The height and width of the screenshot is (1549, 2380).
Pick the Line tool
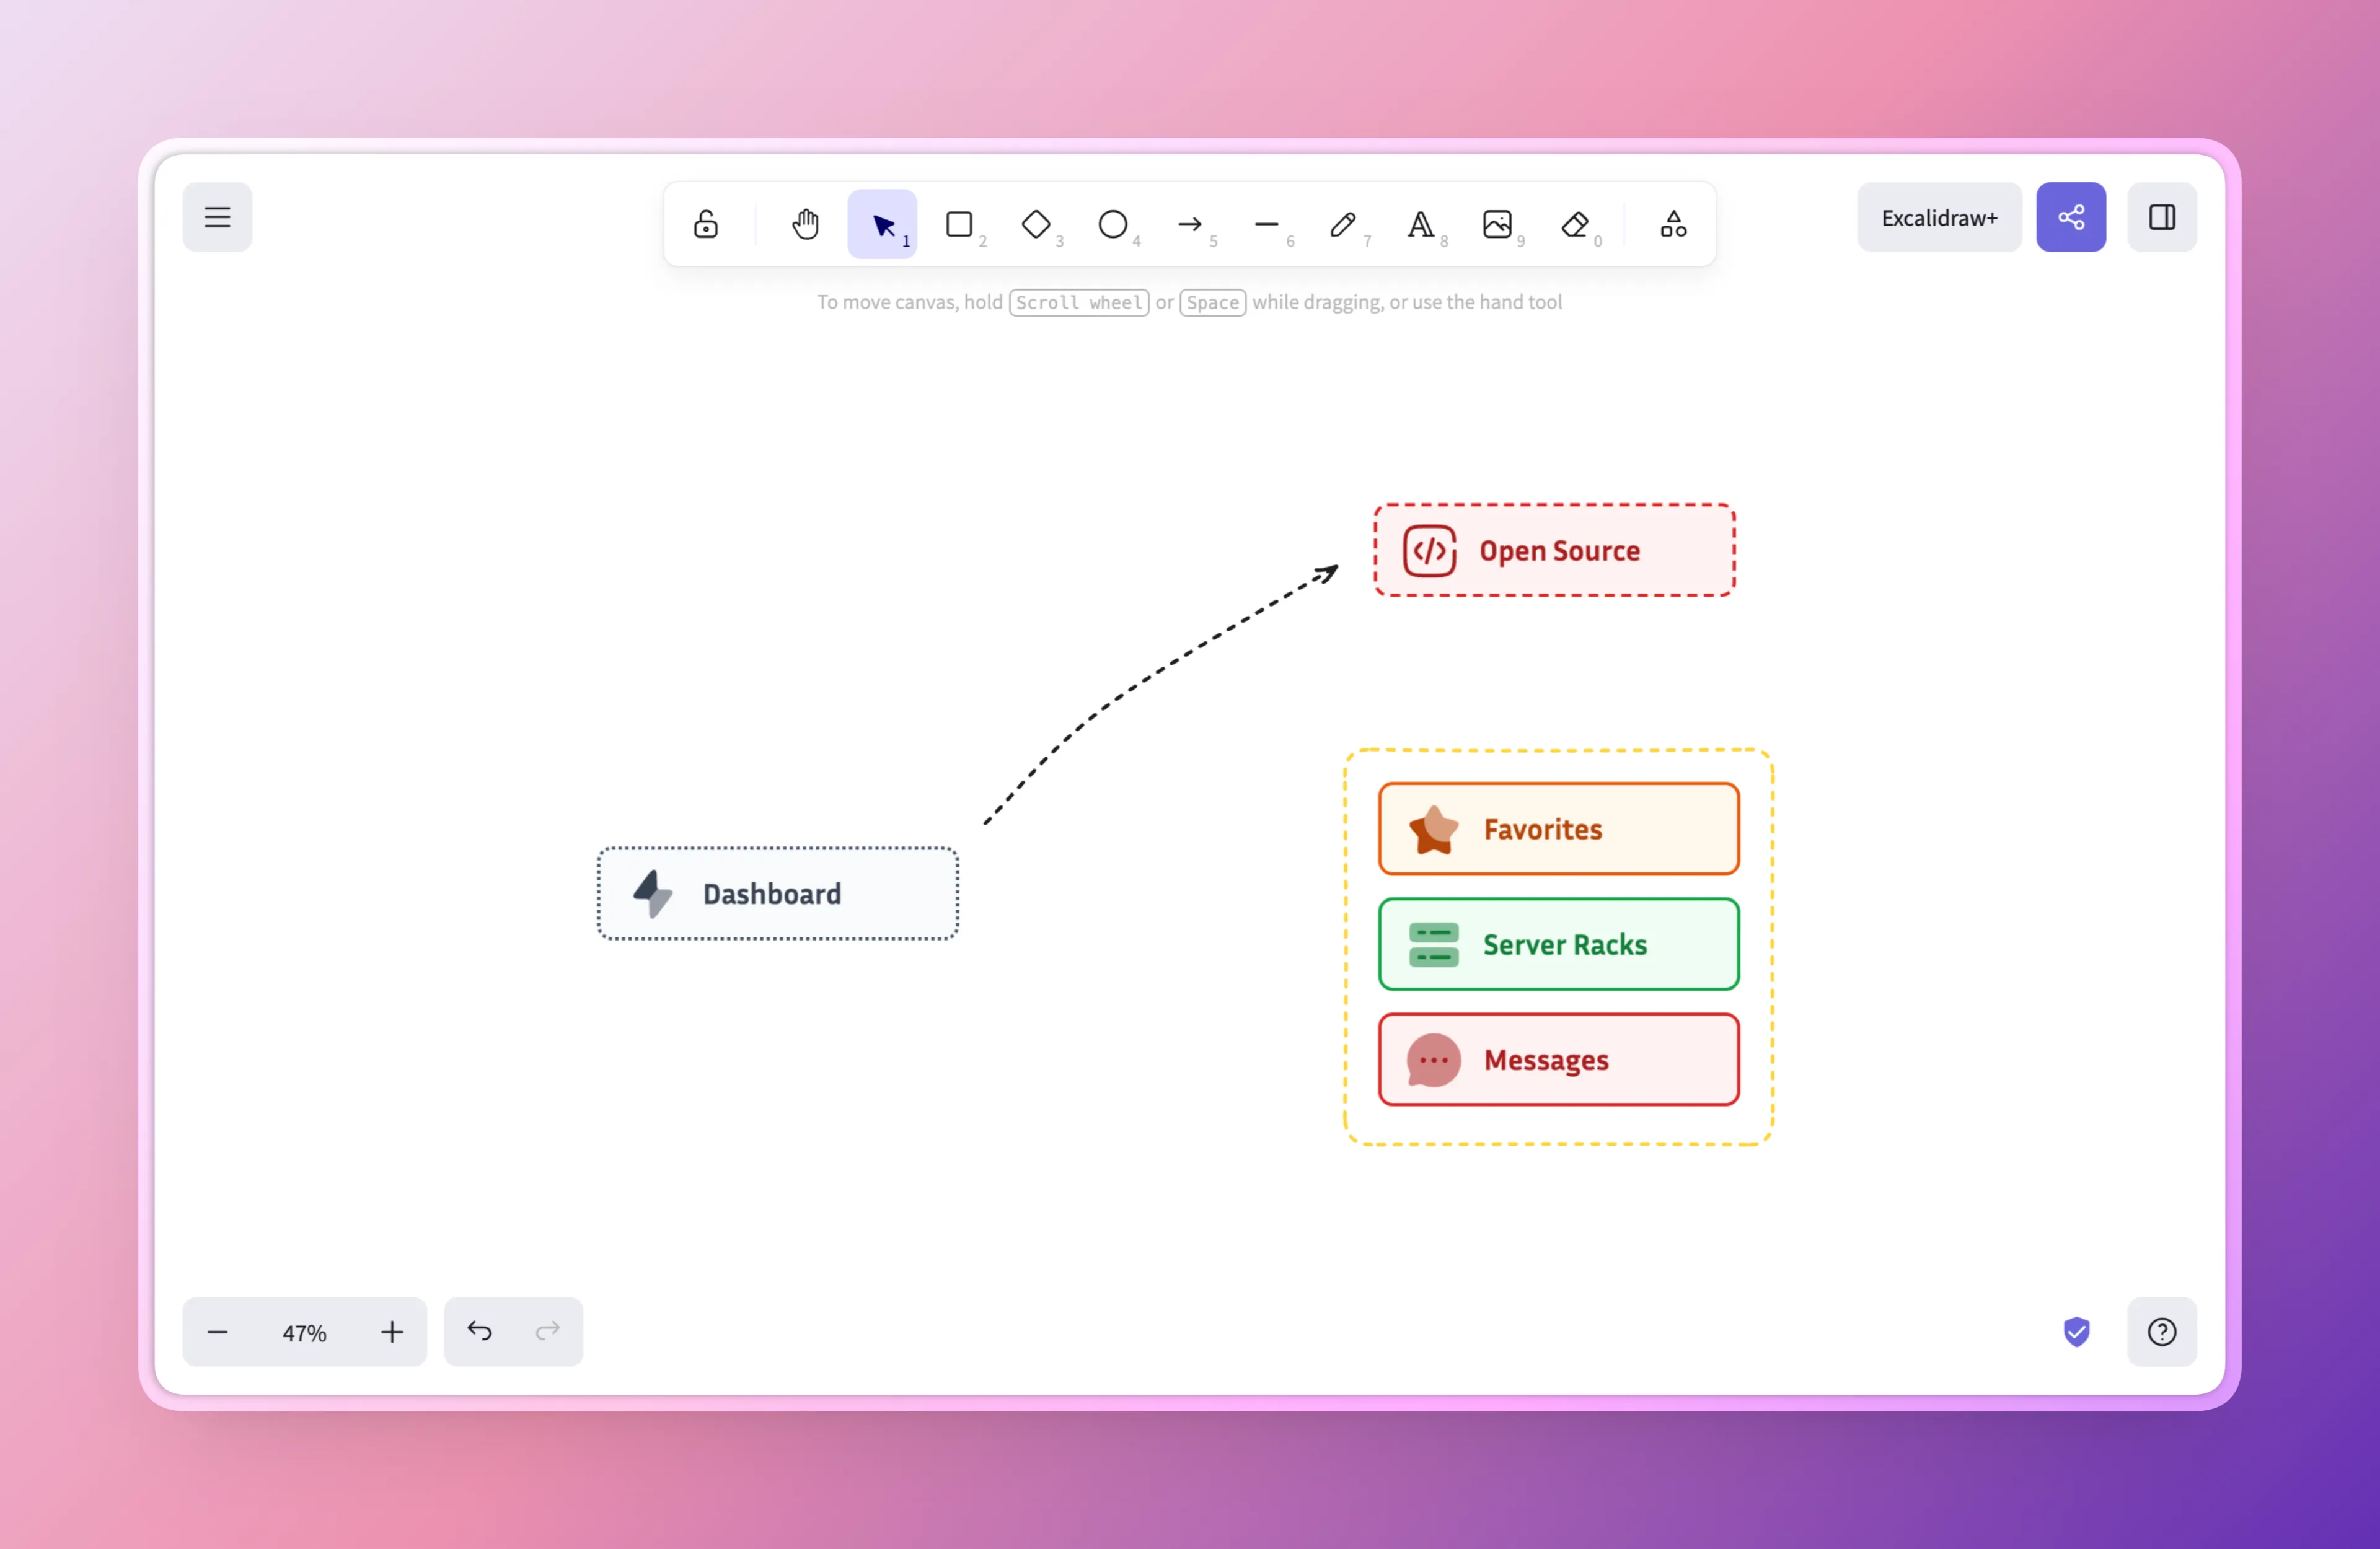point(1266,224)
